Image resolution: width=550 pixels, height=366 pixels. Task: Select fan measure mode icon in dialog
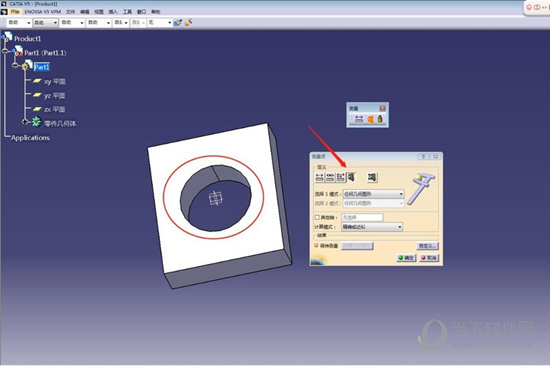click(340, 177)
